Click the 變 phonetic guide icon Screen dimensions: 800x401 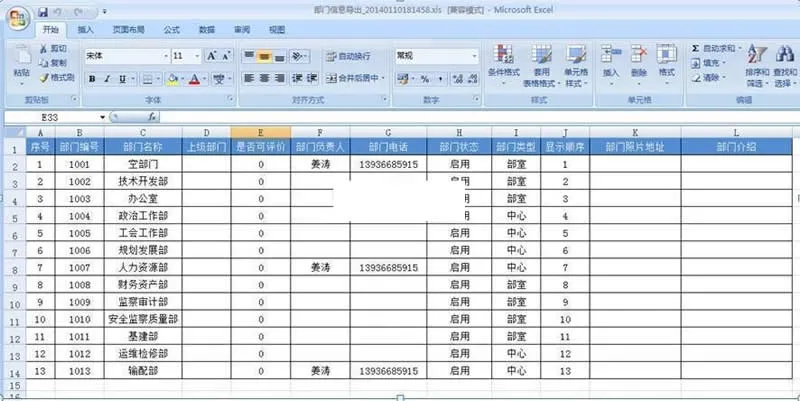(x=219, y=79)
